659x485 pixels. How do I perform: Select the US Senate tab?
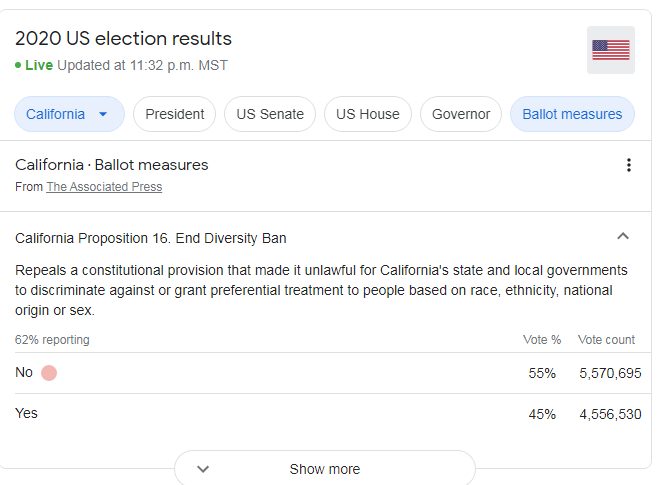coord(270,114)
